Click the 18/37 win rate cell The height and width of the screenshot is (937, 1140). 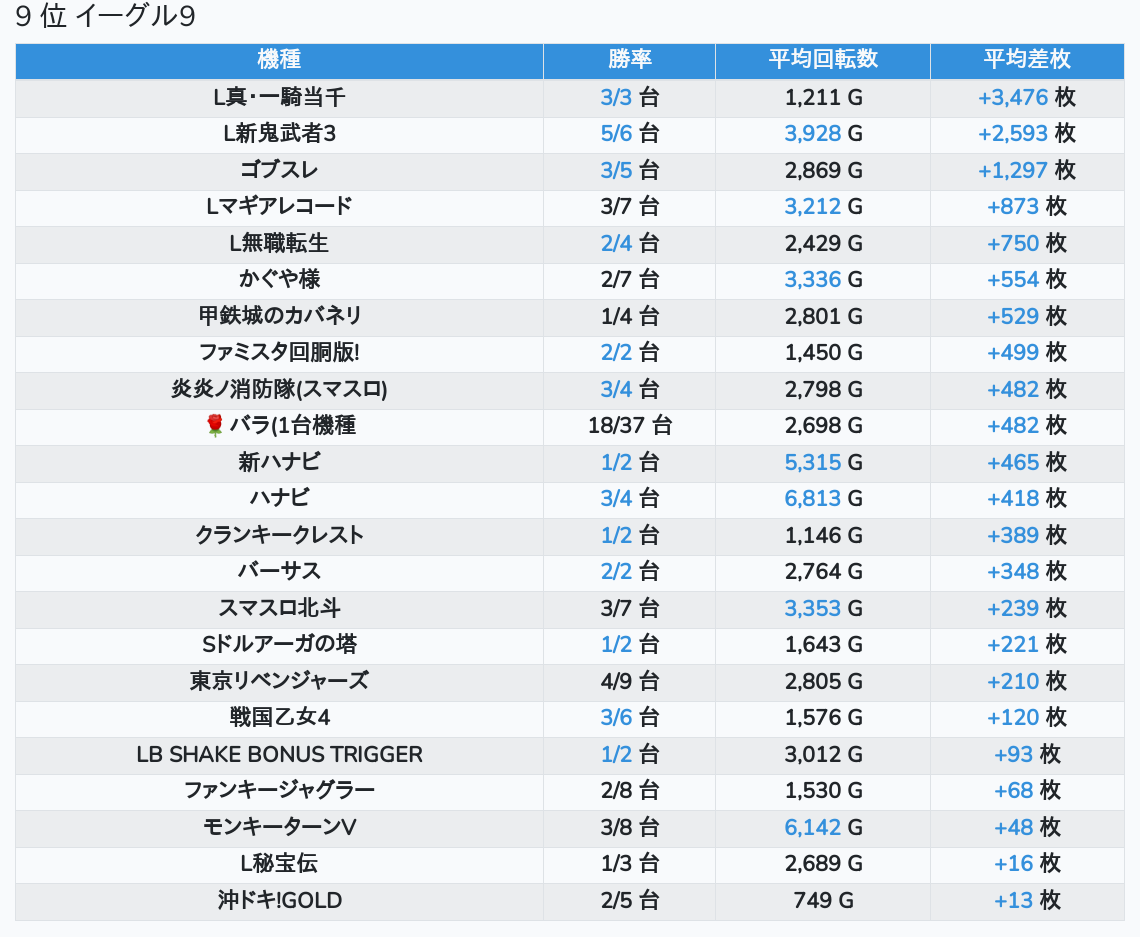629,426
